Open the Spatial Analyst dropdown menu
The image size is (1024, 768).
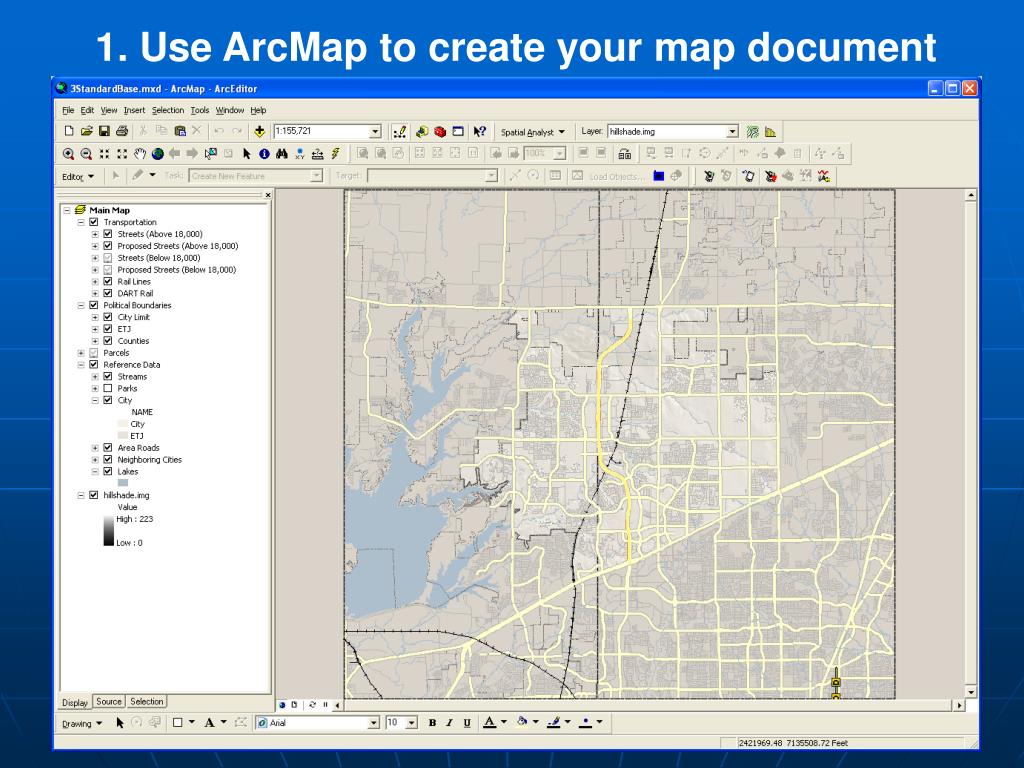point(532,132)
